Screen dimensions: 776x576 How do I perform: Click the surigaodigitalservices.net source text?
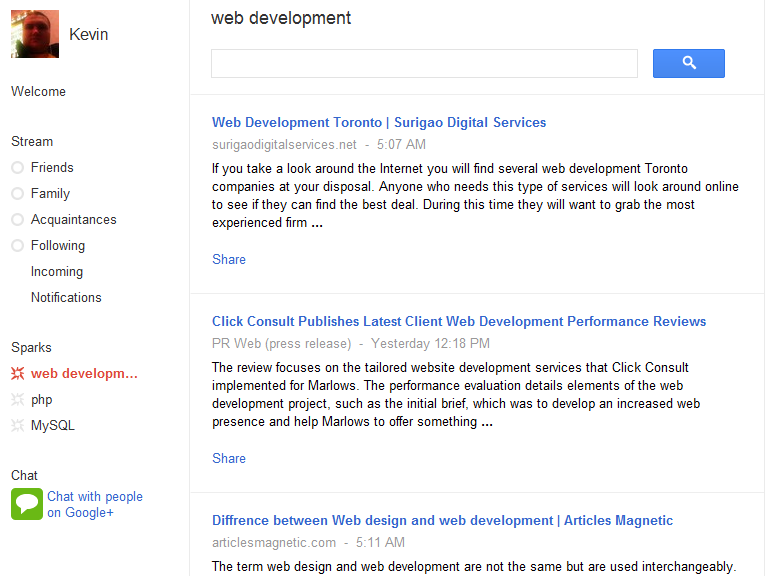click(x=284, y=144)
